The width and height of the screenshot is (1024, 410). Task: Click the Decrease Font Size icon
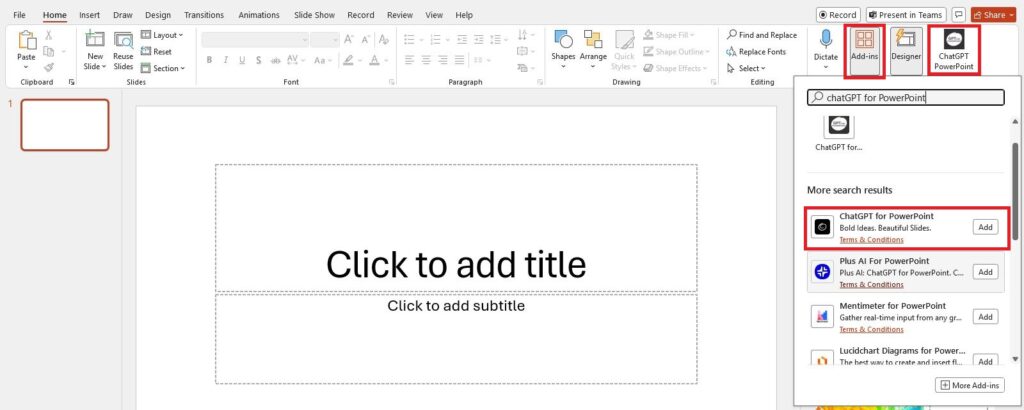coord(366,40)
